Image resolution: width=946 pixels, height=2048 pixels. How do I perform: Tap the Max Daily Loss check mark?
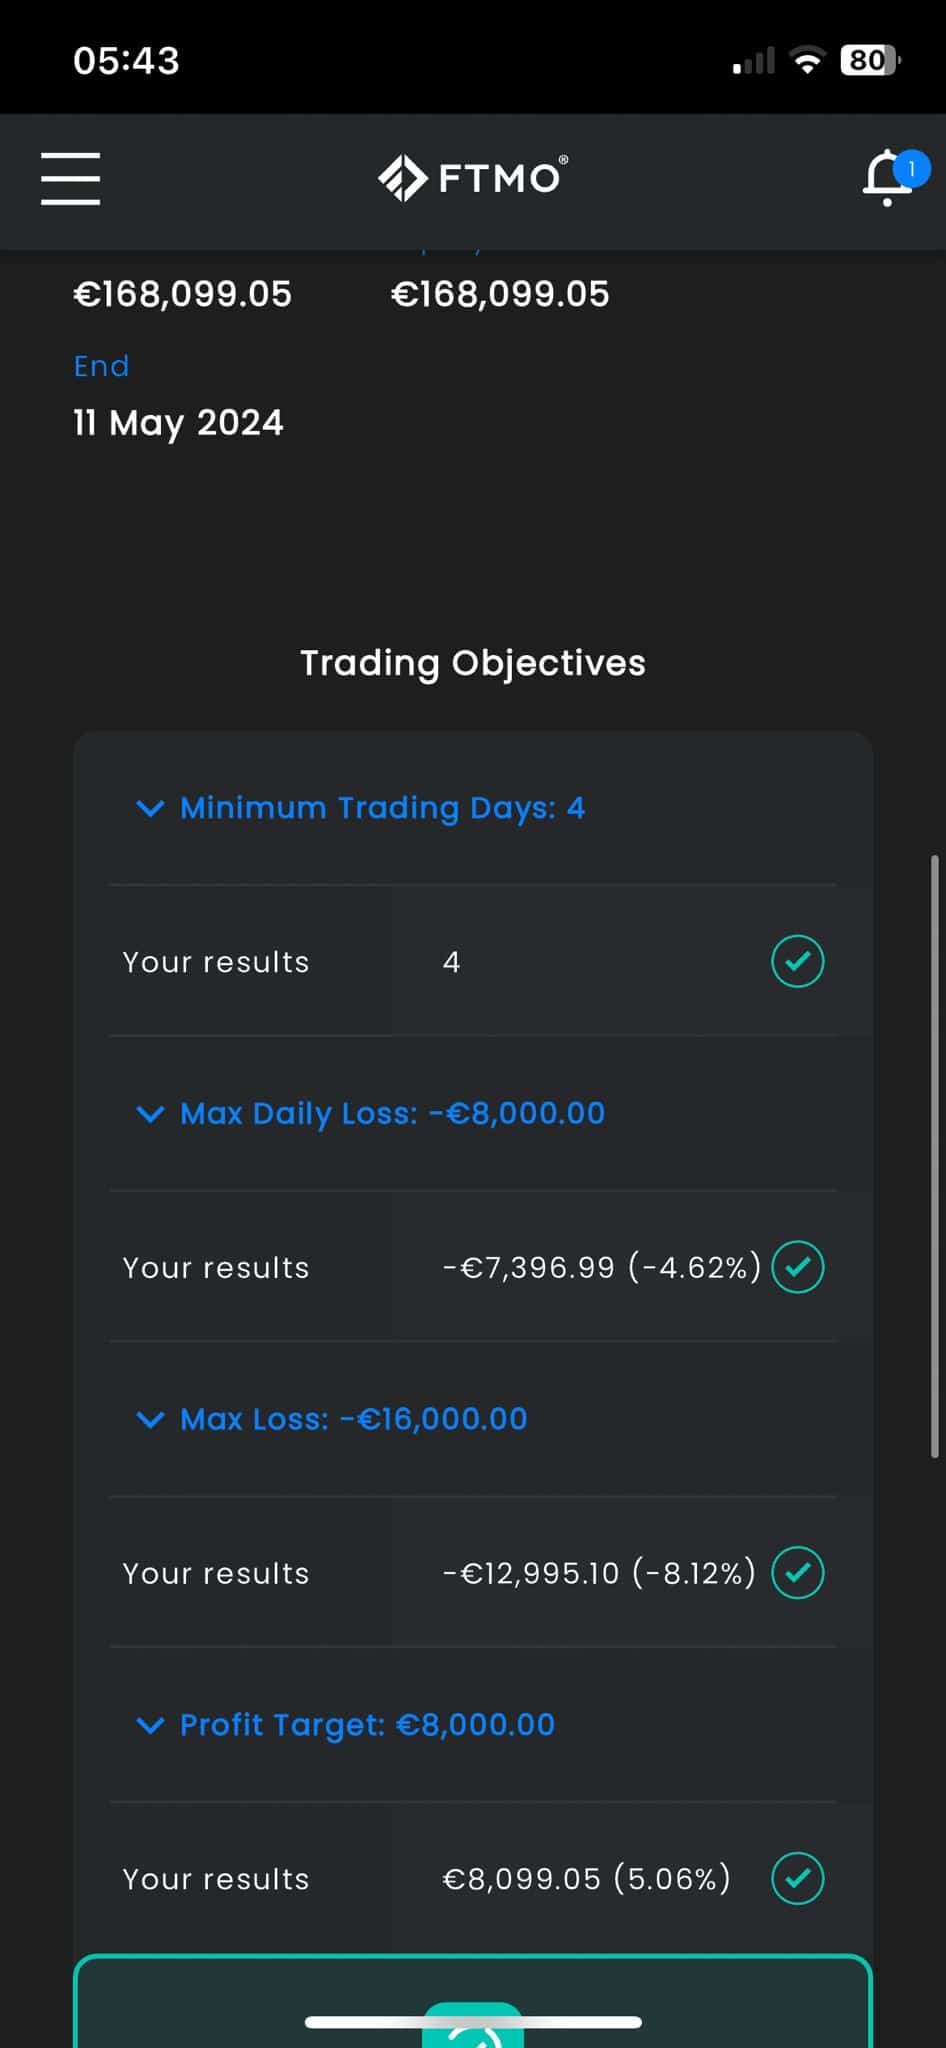point(798,1267)
